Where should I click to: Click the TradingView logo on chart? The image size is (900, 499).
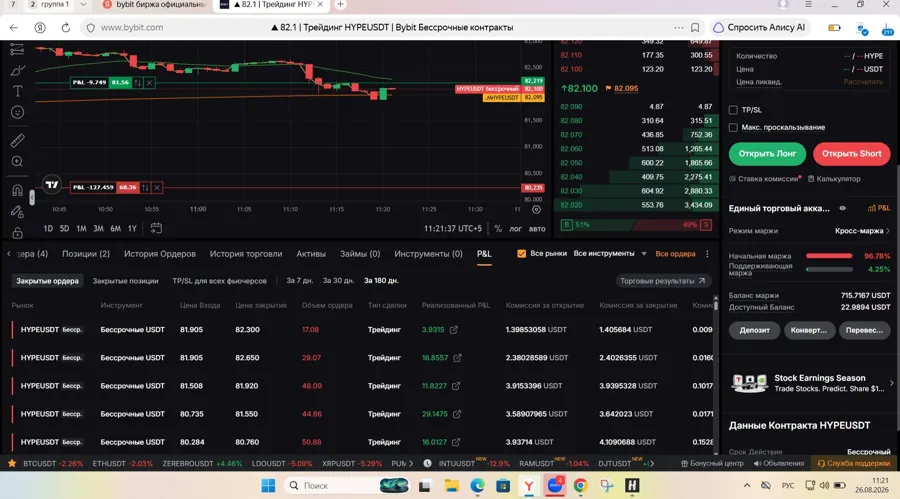pos(52,184)
